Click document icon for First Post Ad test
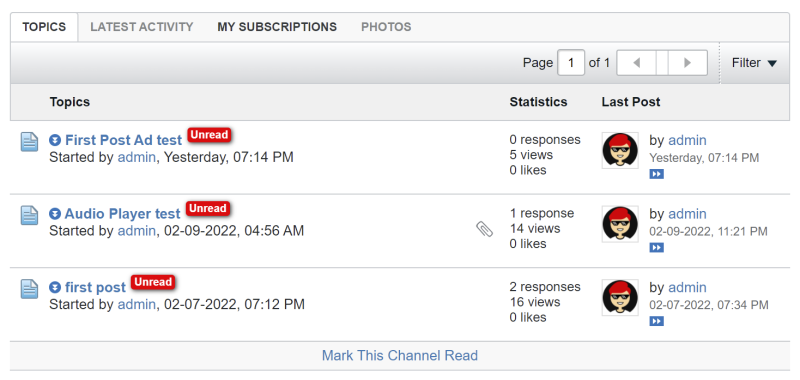 [30, 141]
